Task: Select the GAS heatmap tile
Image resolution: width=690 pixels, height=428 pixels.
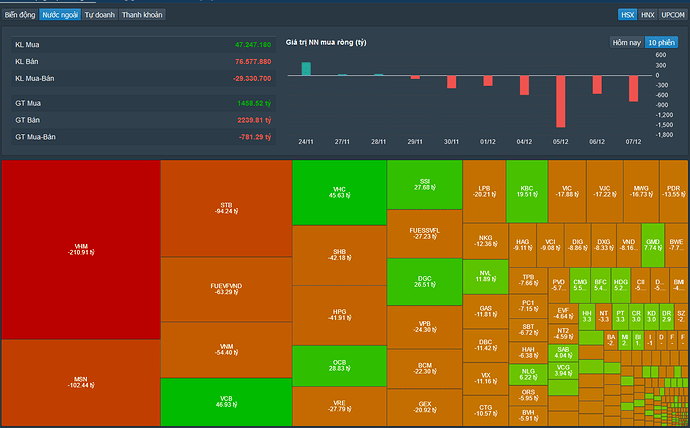Action: tap(485, 311)
